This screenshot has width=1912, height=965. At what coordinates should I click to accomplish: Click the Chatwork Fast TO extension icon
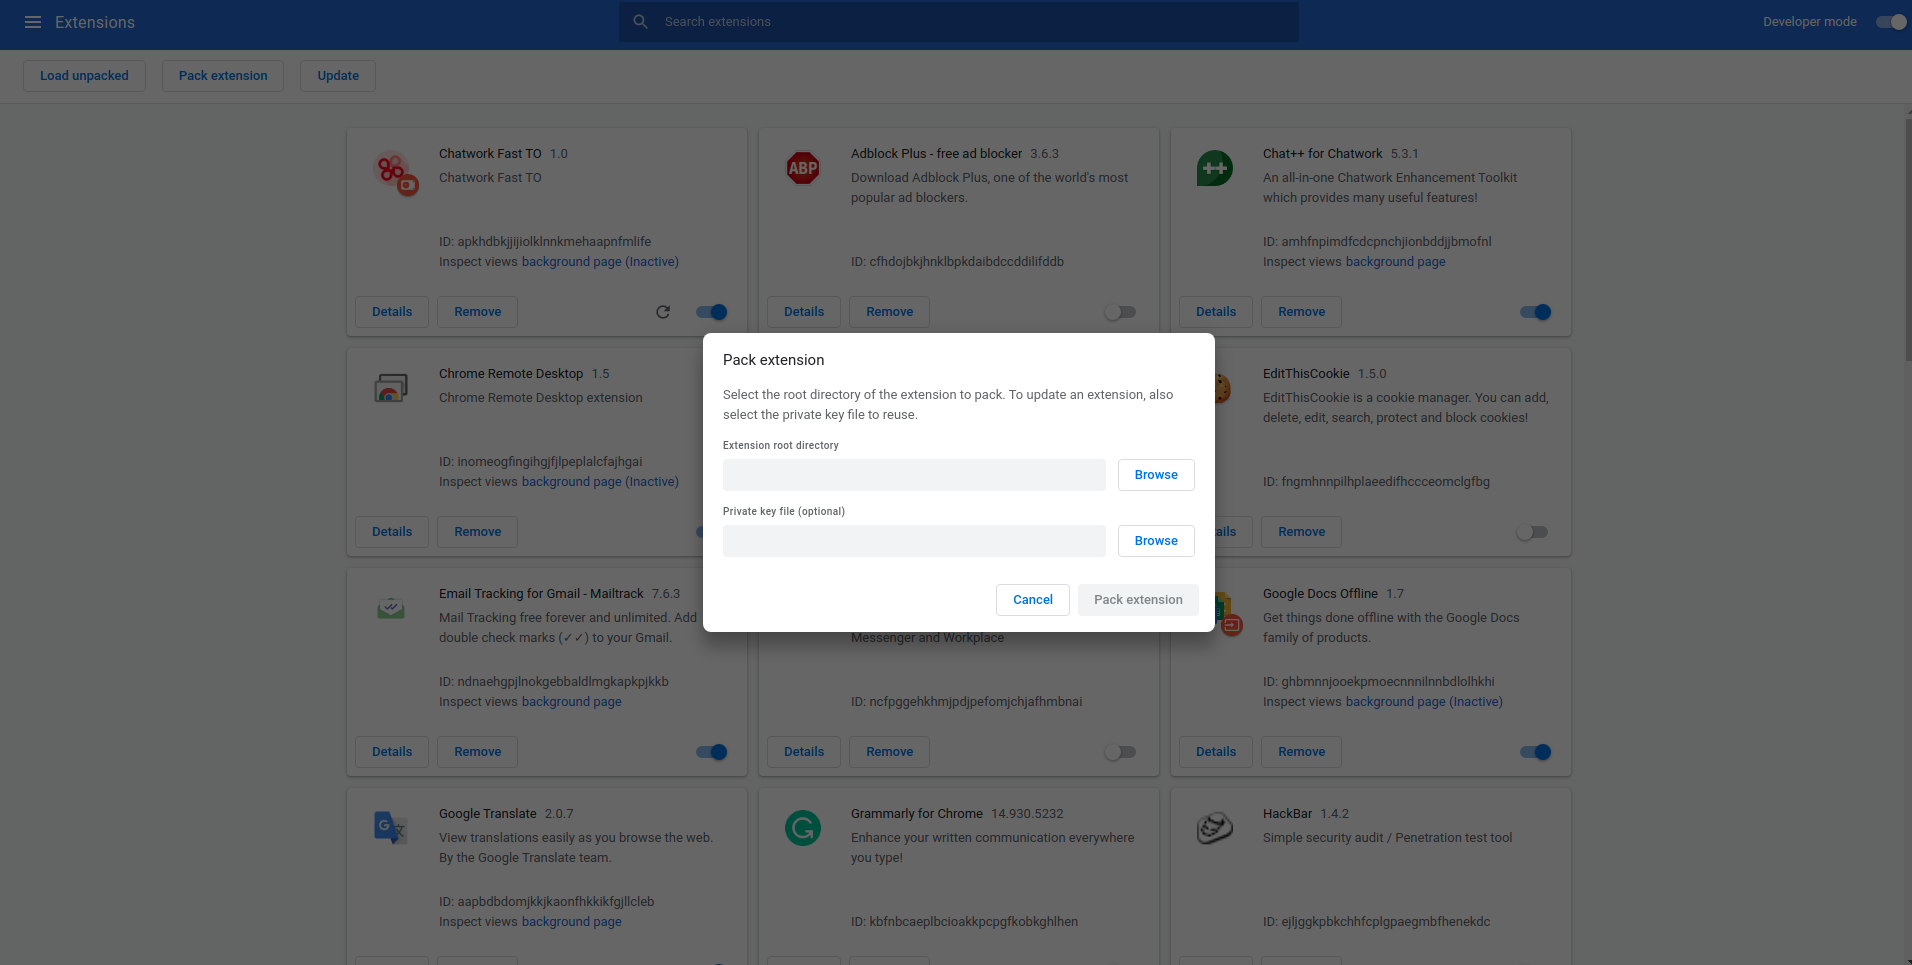pos(394,171)
